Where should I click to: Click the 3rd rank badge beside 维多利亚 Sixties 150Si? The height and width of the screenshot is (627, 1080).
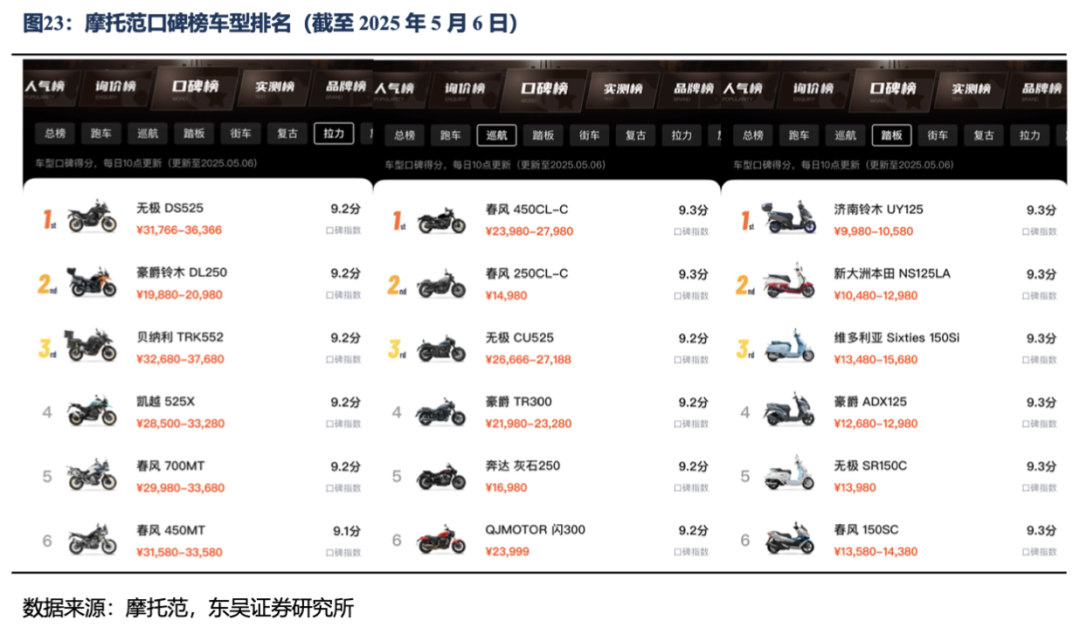[744, 349]
